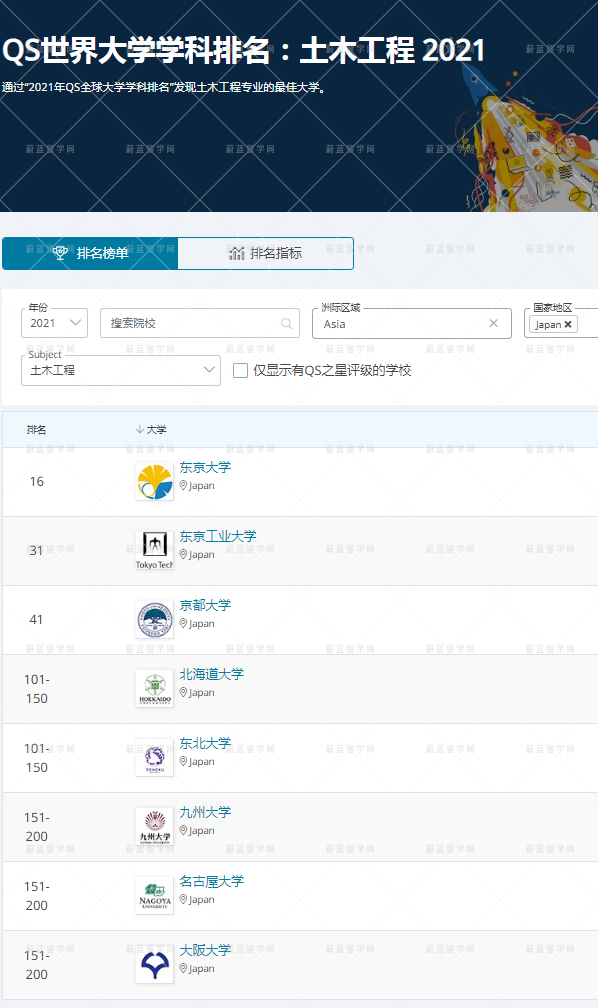Open the 北海道大学 link
This screenshot has height=1008, width=598.
coord(212,674)
